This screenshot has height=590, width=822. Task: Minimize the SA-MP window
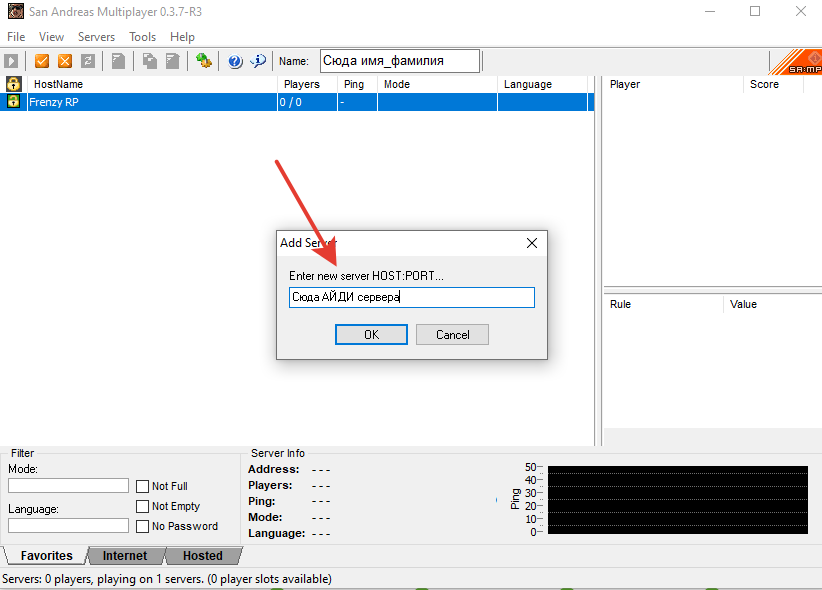point(710,11)
